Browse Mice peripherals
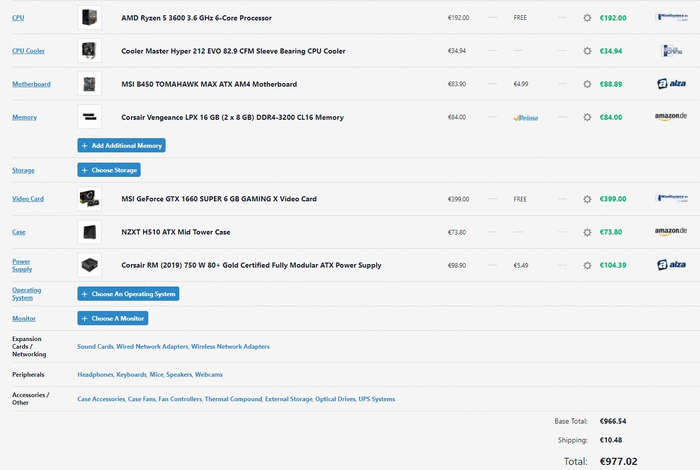700x470 pixels. [x=156, y=374]
